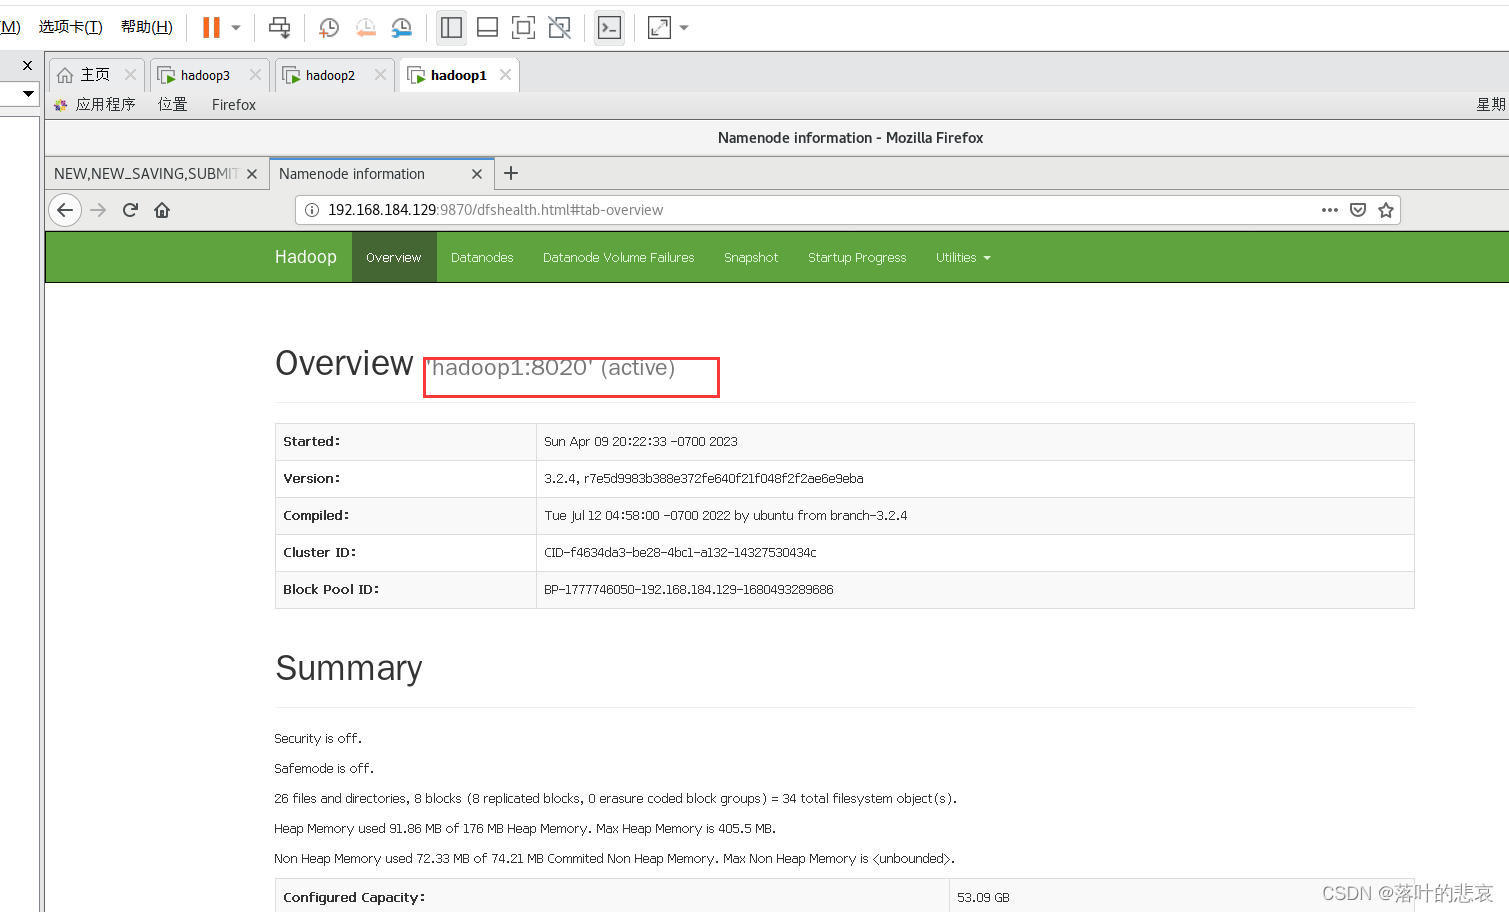Image resolution: width=1509 pixels, height=912 pixels.
Task: Close the left library panel
Action: (x=27, y=65)
